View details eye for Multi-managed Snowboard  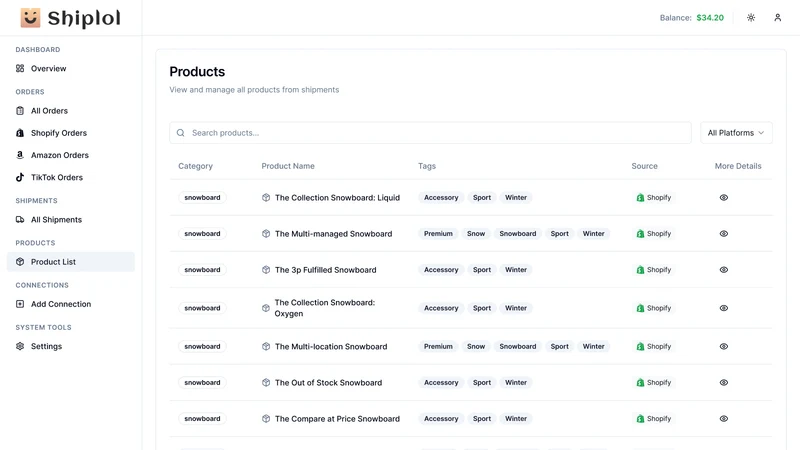point(723,234)
